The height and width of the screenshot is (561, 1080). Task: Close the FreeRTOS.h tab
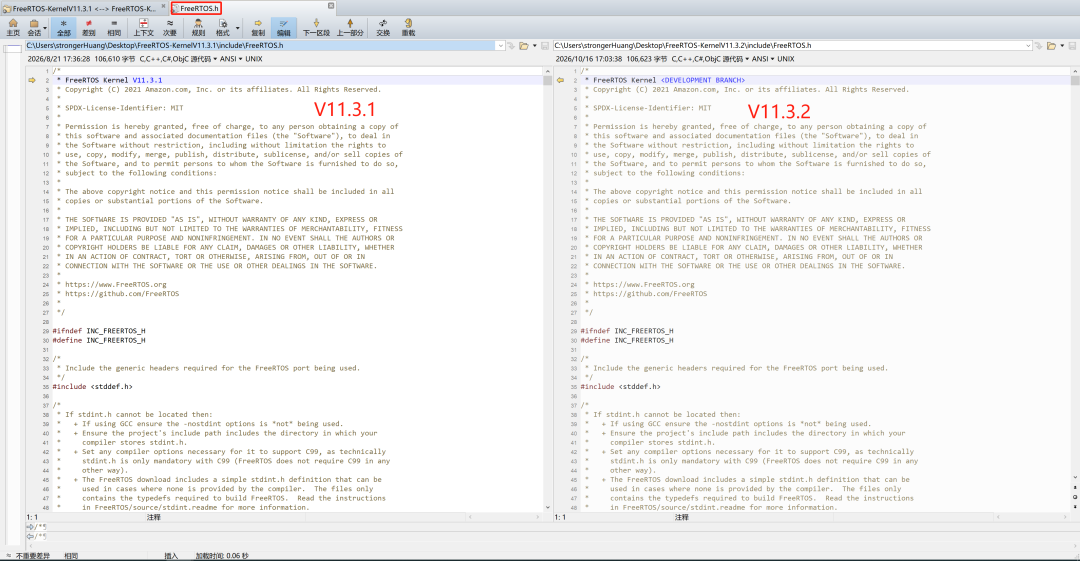331,6
